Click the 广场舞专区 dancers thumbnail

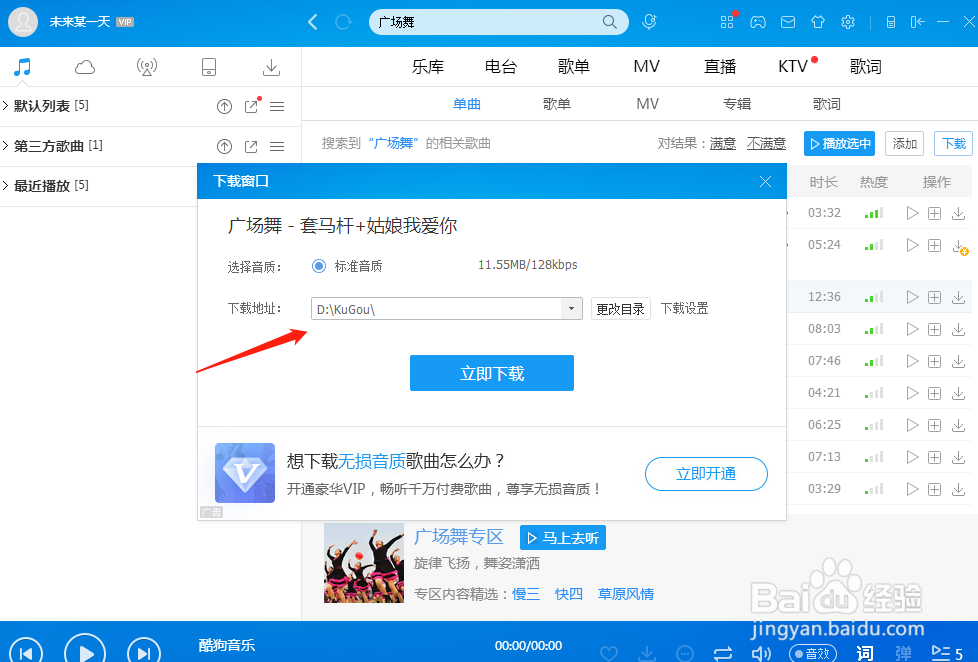[x=364, y=563]
